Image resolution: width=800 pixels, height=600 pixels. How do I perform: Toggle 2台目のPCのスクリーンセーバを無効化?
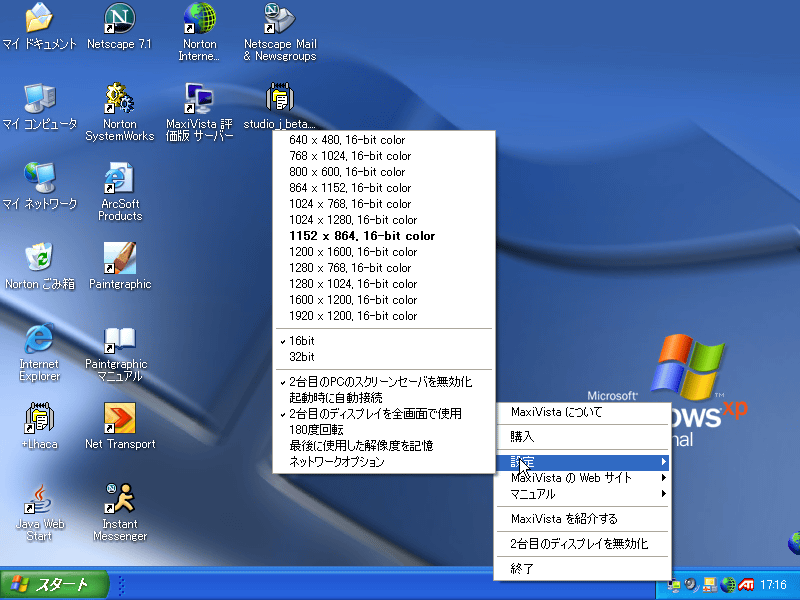click(384, 382)
